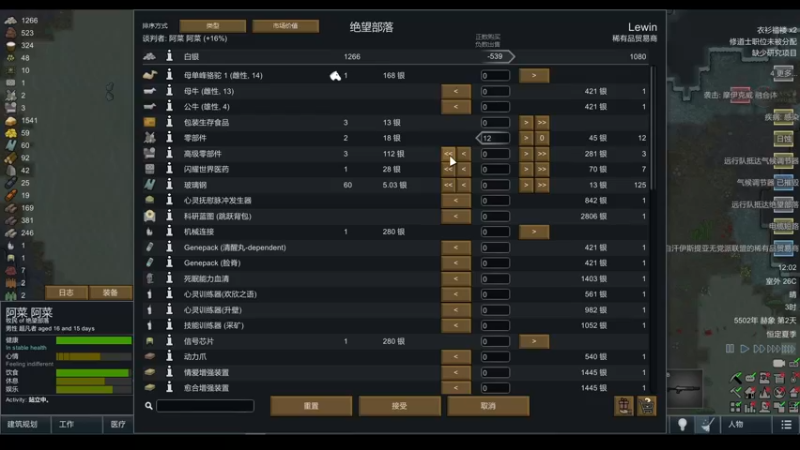The height and width of the screenshot is (450, 800).
Task: Click the 健康 health bar
Action: [93, 340]
